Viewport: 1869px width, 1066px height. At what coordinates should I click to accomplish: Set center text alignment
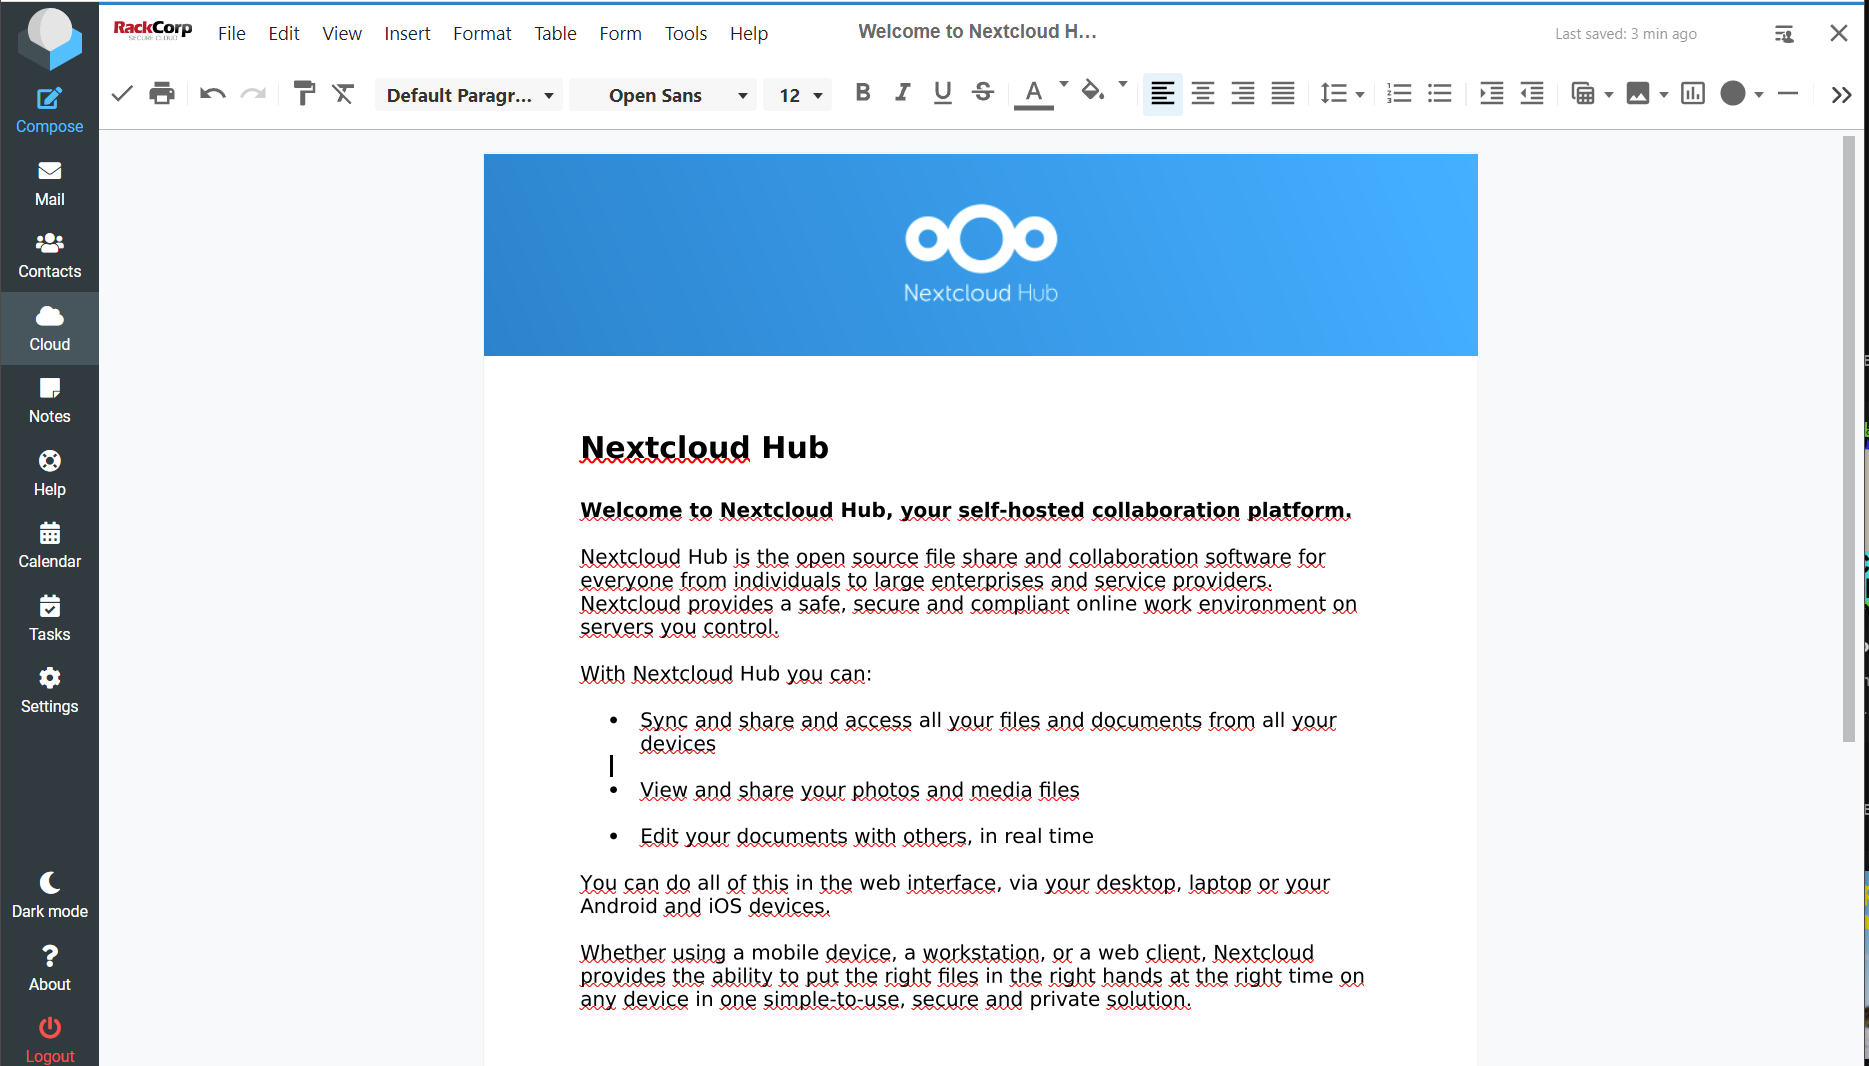coord(1203,94)
